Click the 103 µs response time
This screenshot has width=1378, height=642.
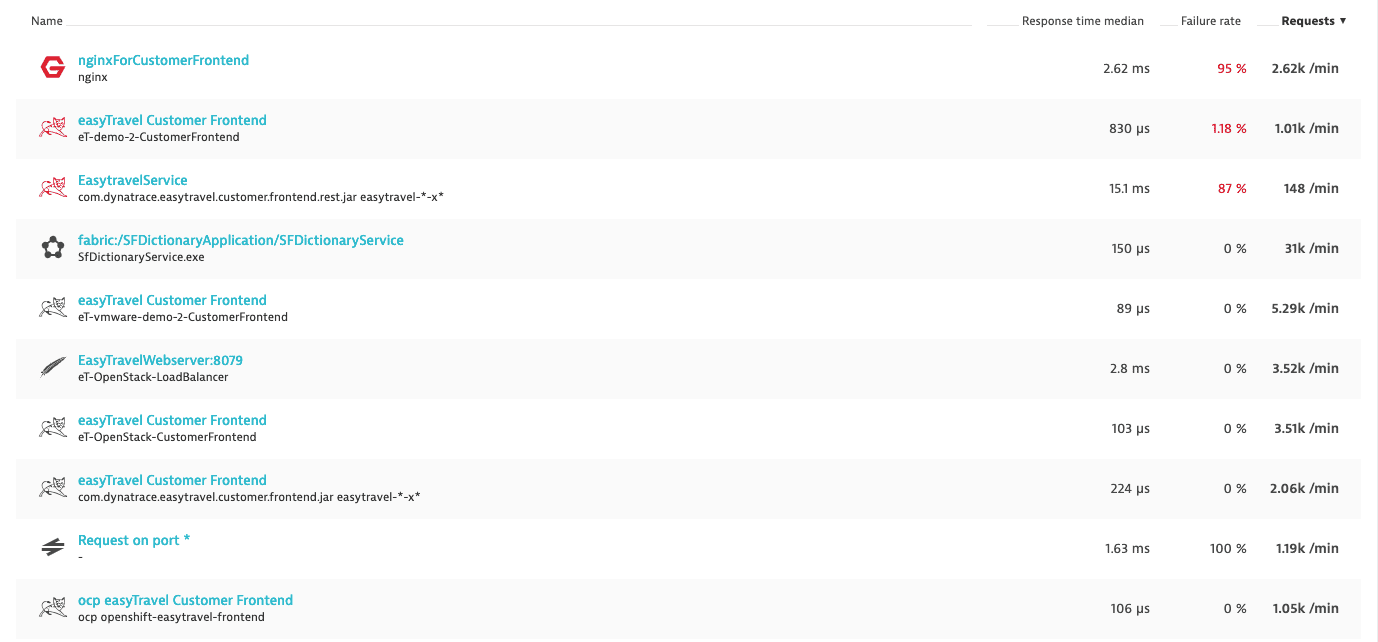1130,428
